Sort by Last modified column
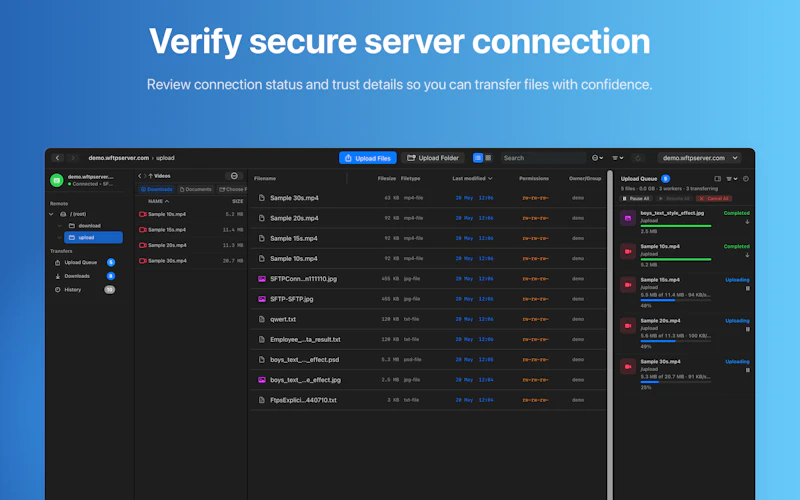 [x=472, y=179]
